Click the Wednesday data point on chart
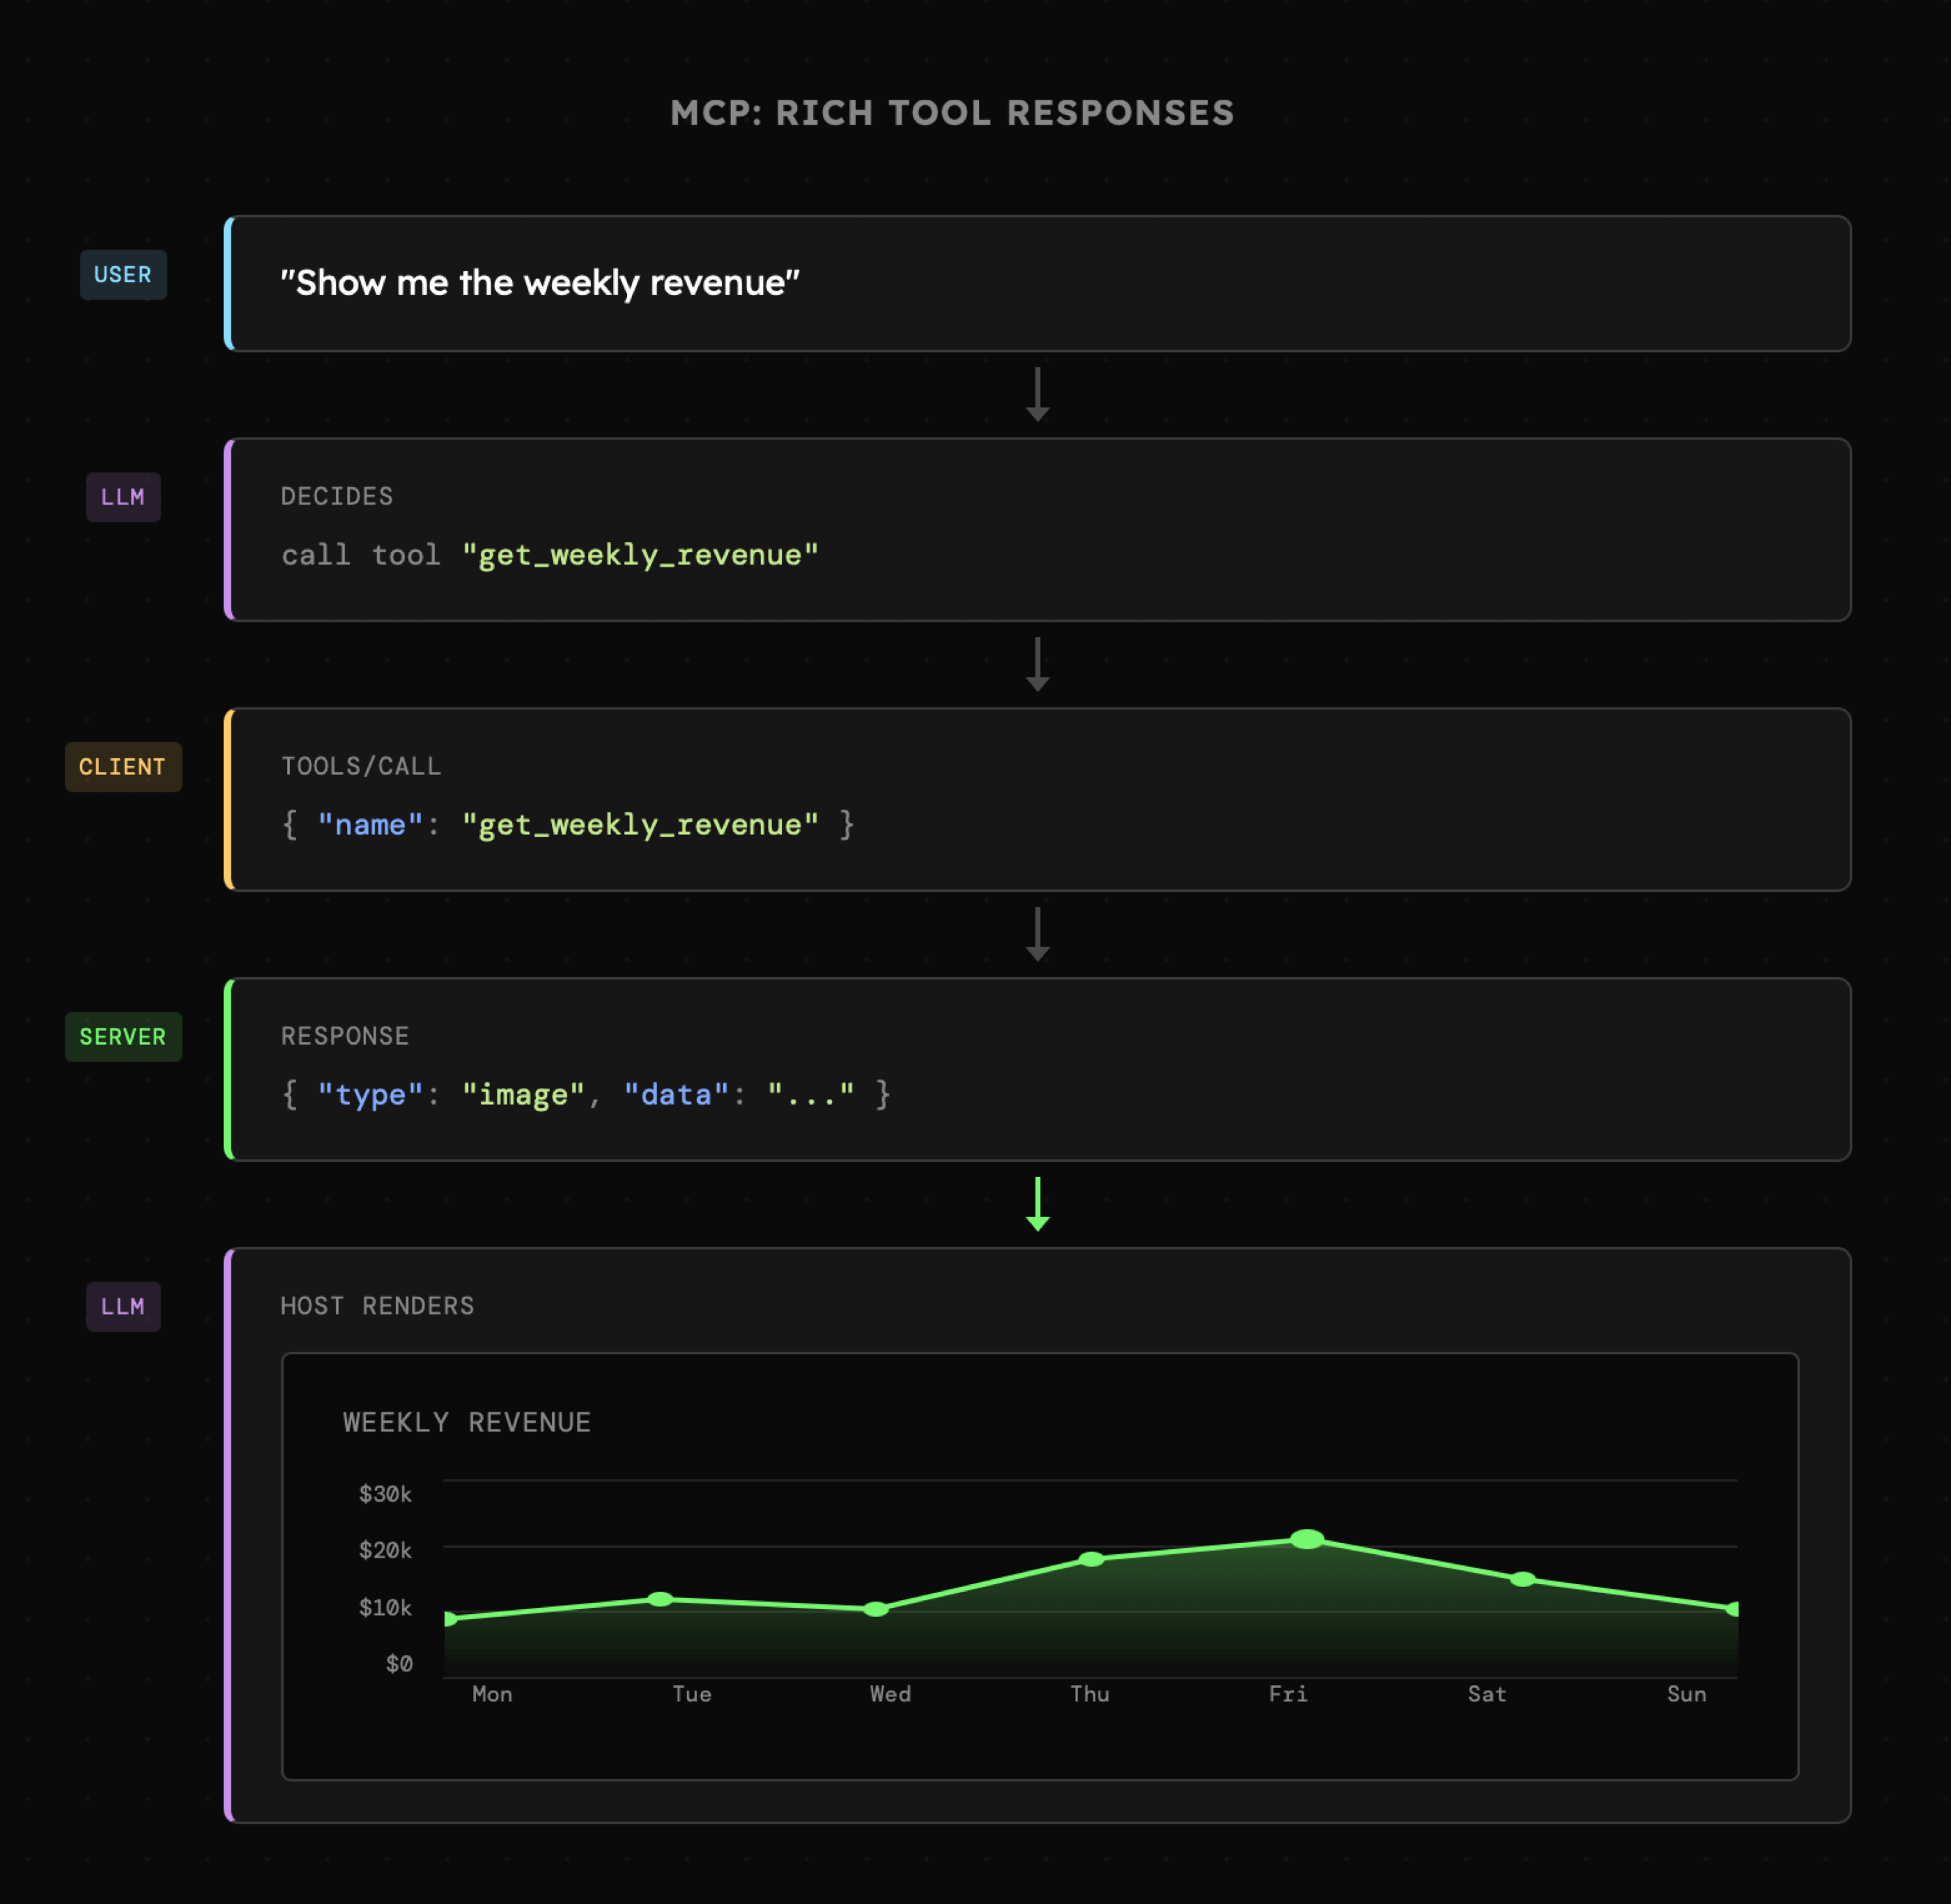1951x1904 pixels. coord(876,1609)
